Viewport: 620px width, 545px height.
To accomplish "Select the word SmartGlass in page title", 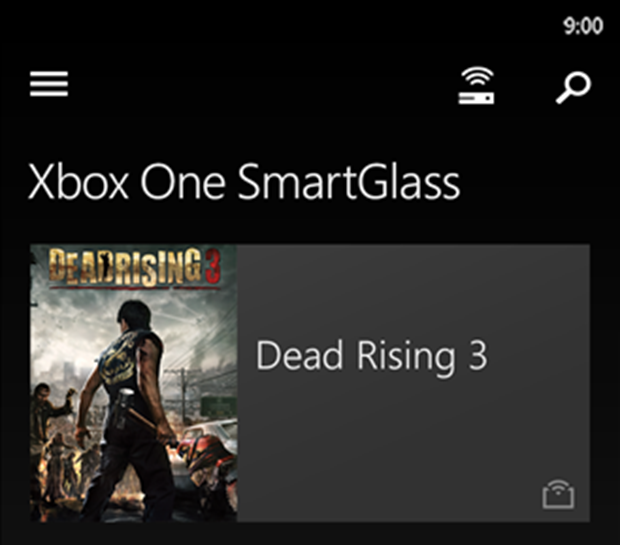I will click(x=349, y=182).
